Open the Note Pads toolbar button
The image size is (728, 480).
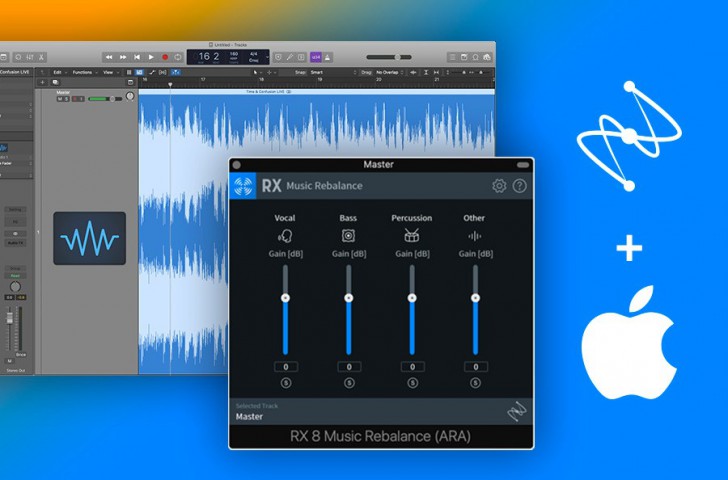464,57
